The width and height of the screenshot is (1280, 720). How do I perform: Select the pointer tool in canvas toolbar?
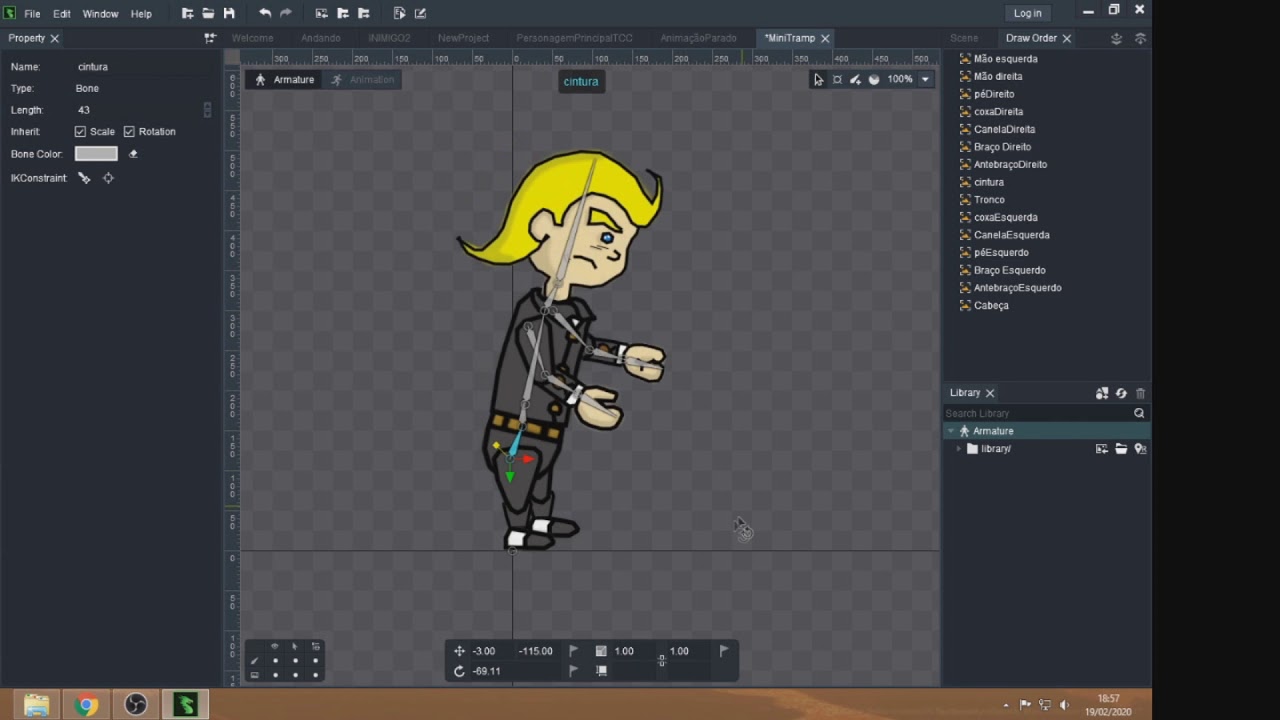818,79
